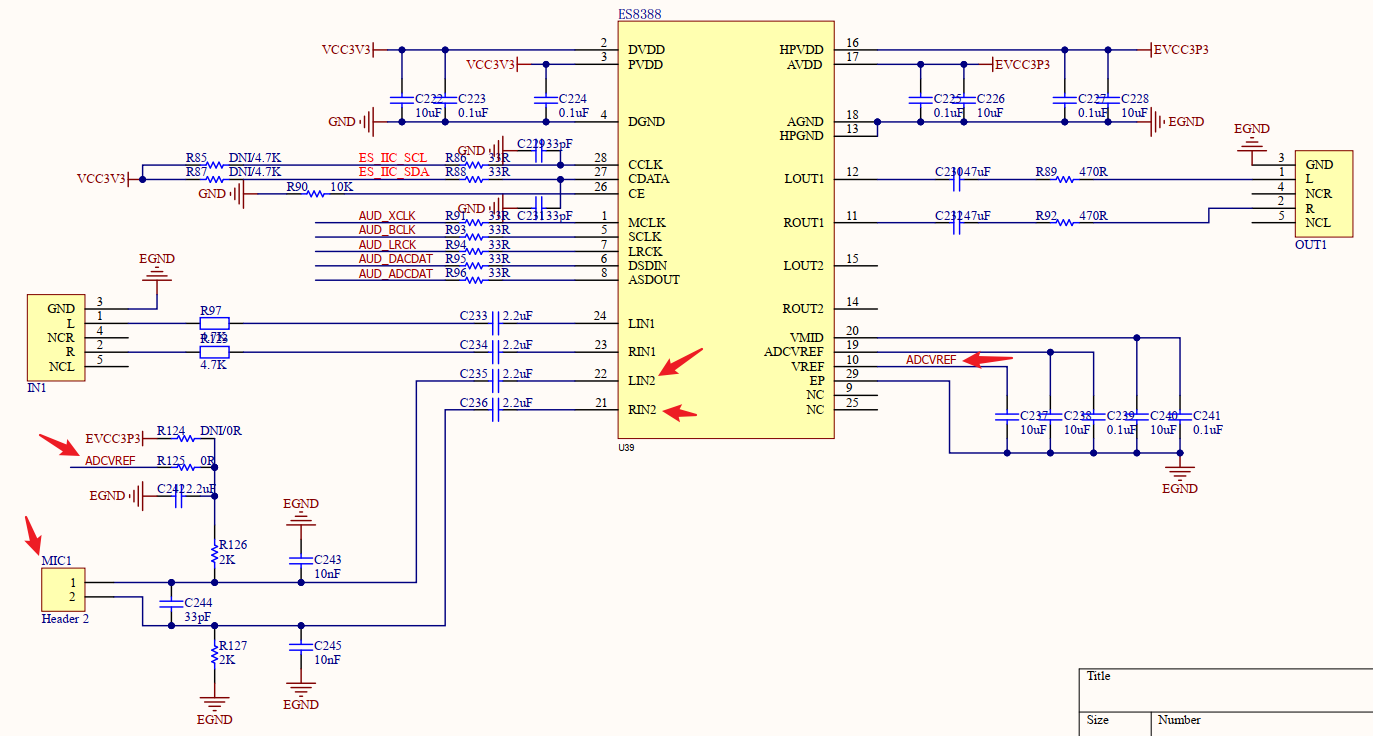
Task: Select the C233 capacitor designator
Action: [474, 316]
